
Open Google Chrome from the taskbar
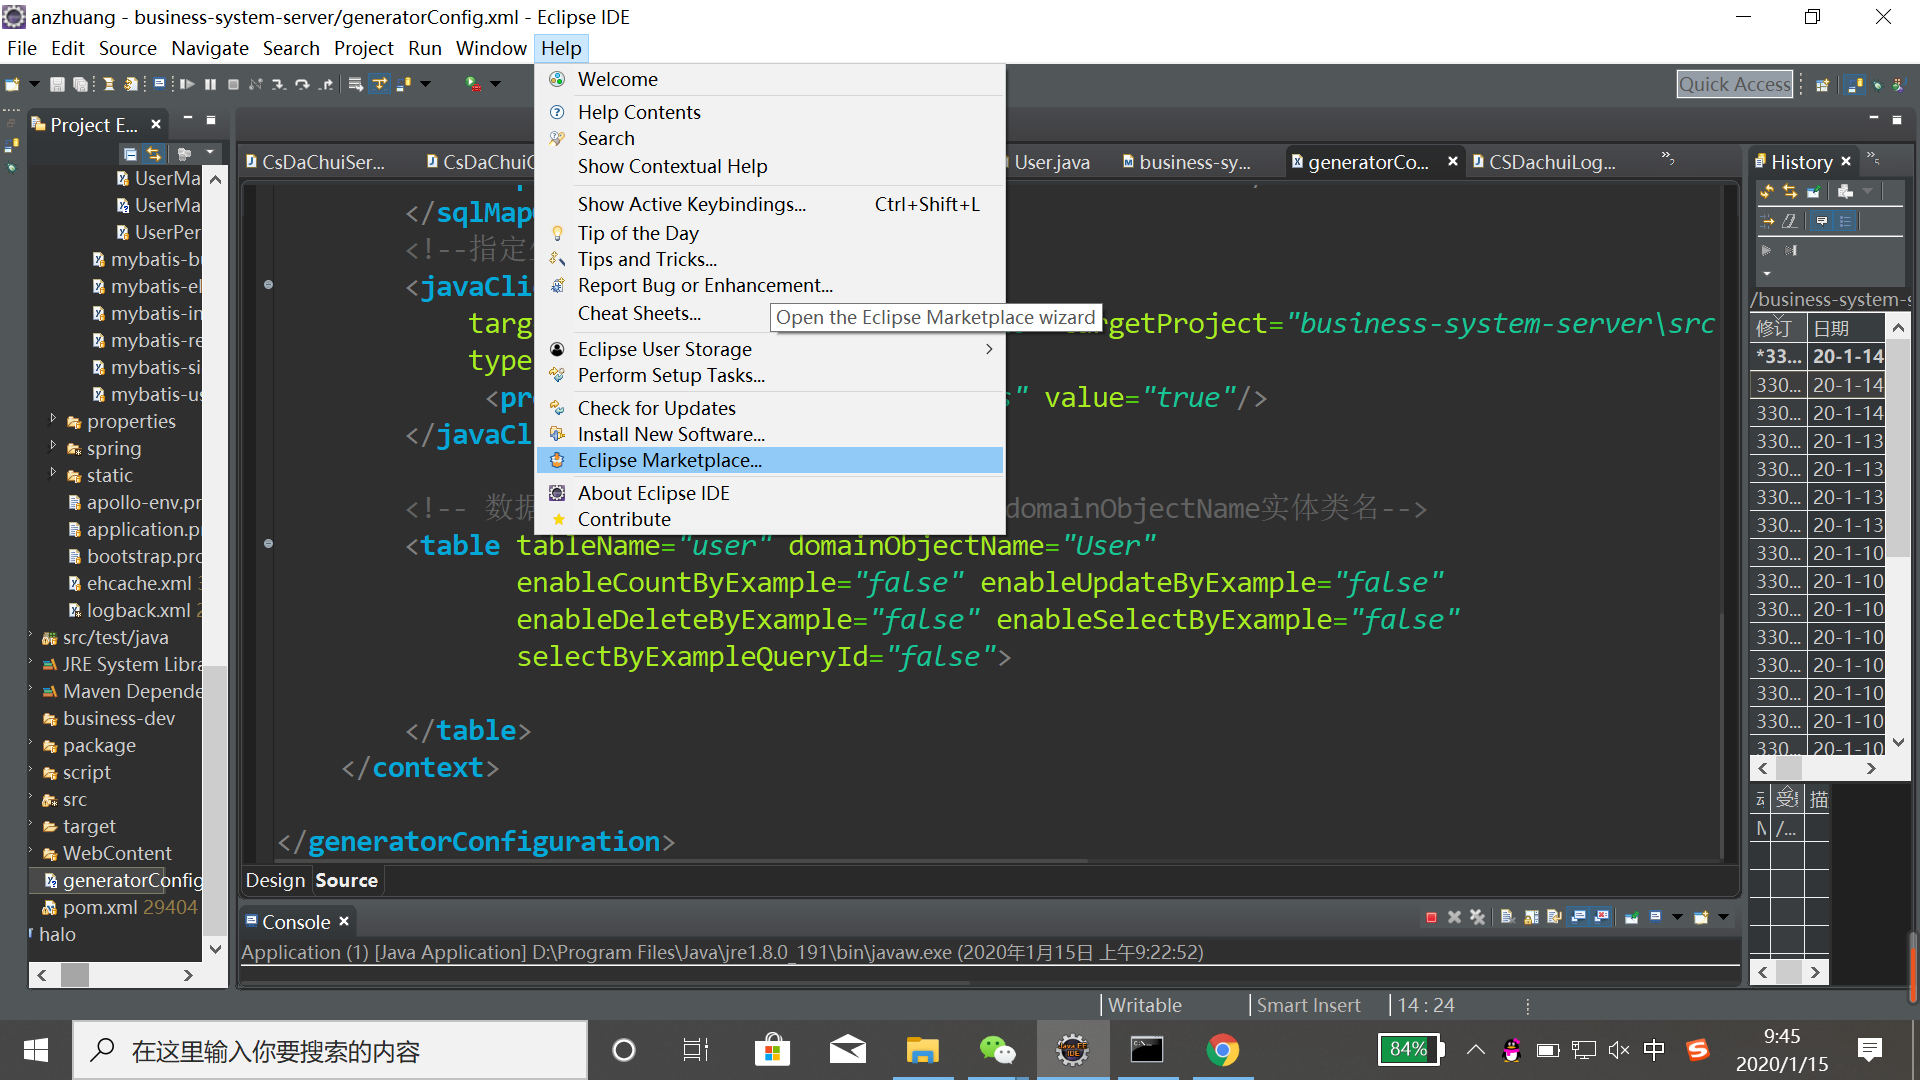pos(1223,1050)
